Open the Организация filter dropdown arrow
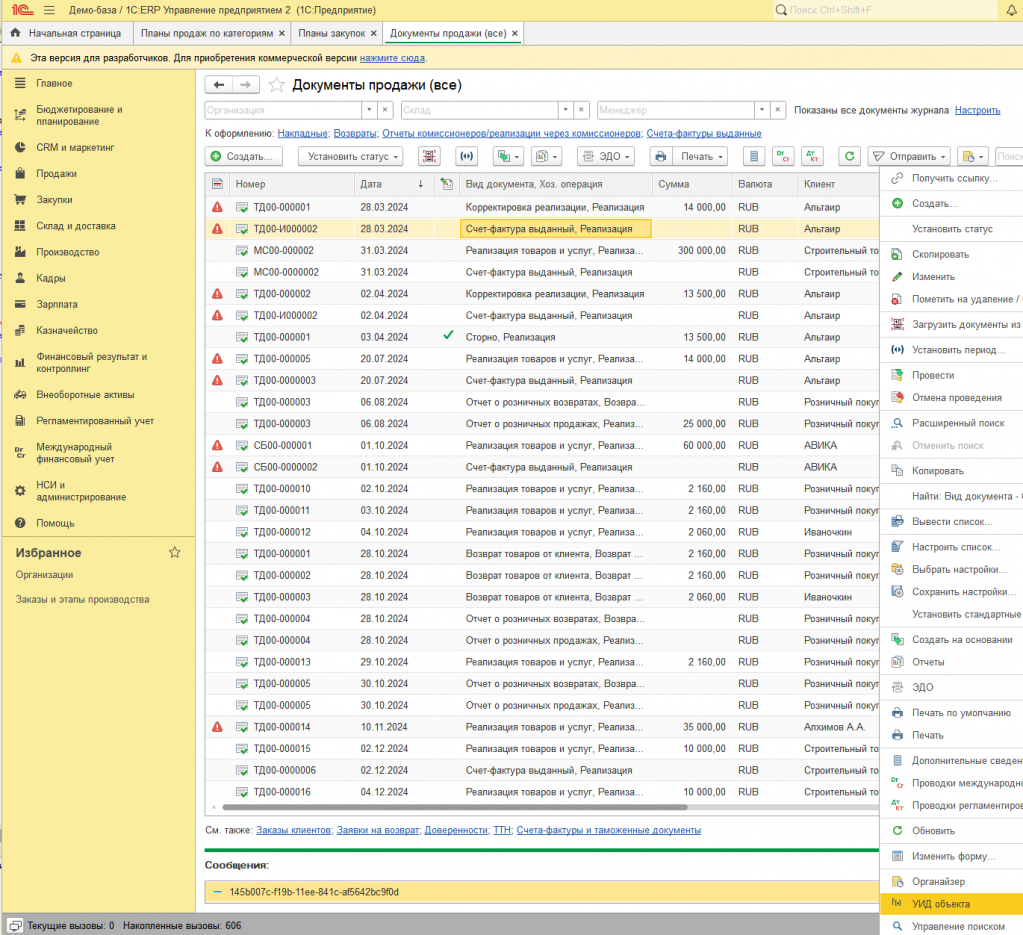1023x935 pixels. pos(369,110)
